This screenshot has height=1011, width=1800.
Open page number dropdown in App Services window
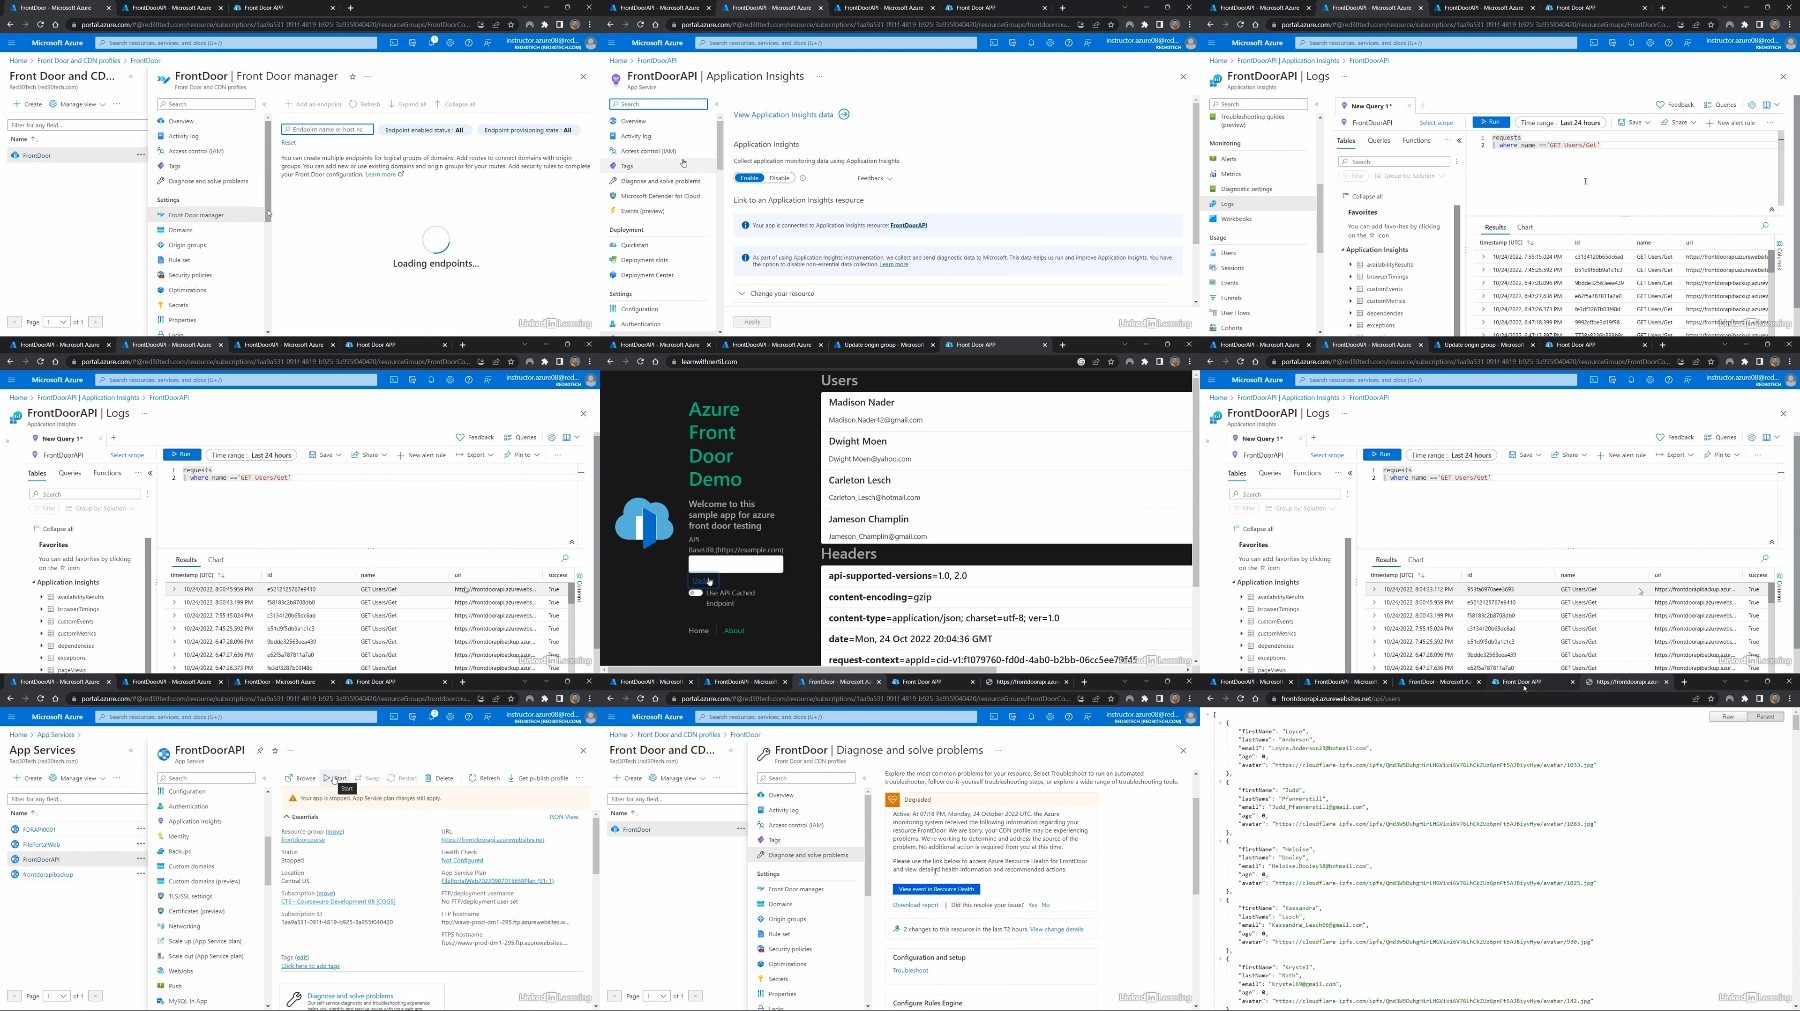56,996
